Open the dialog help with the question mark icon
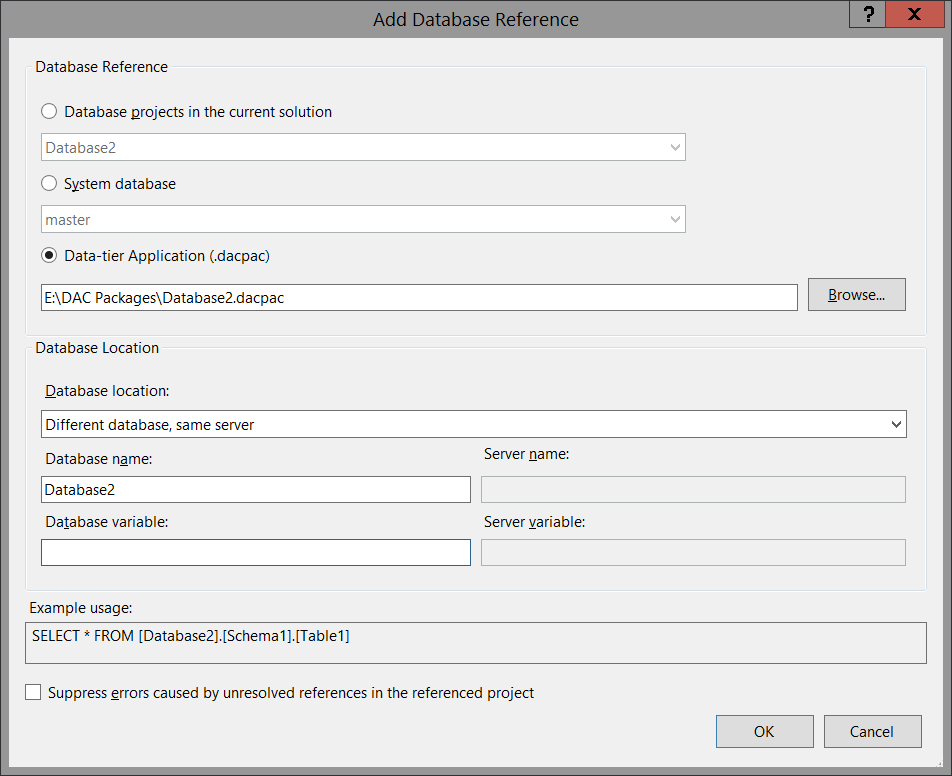The width and height of the screenshot is (952, 776). 866,15
